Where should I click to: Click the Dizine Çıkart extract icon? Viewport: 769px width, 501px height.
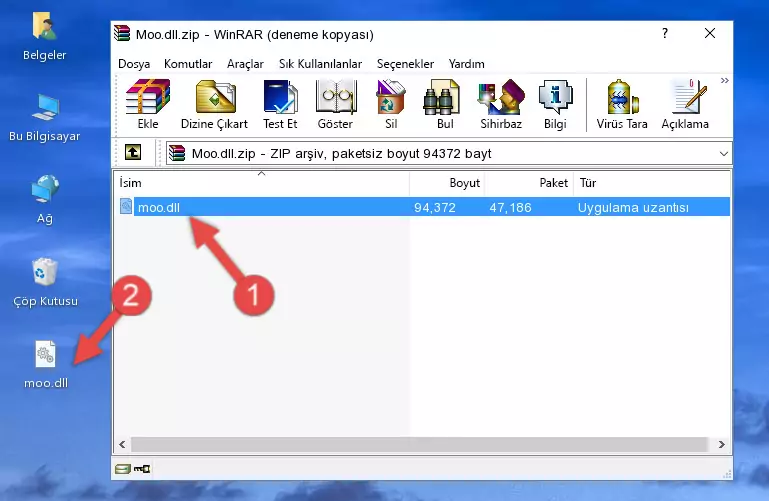click(x=214, y=104)
